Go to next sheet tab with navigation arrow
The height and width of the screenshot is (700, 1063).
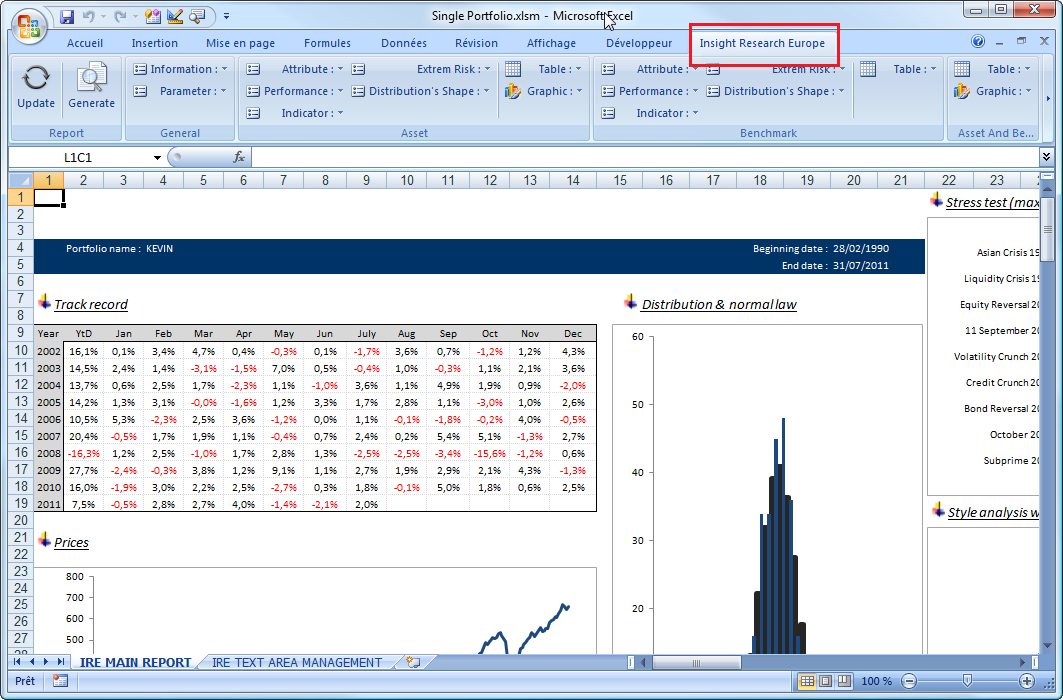(x=46, y=662)
